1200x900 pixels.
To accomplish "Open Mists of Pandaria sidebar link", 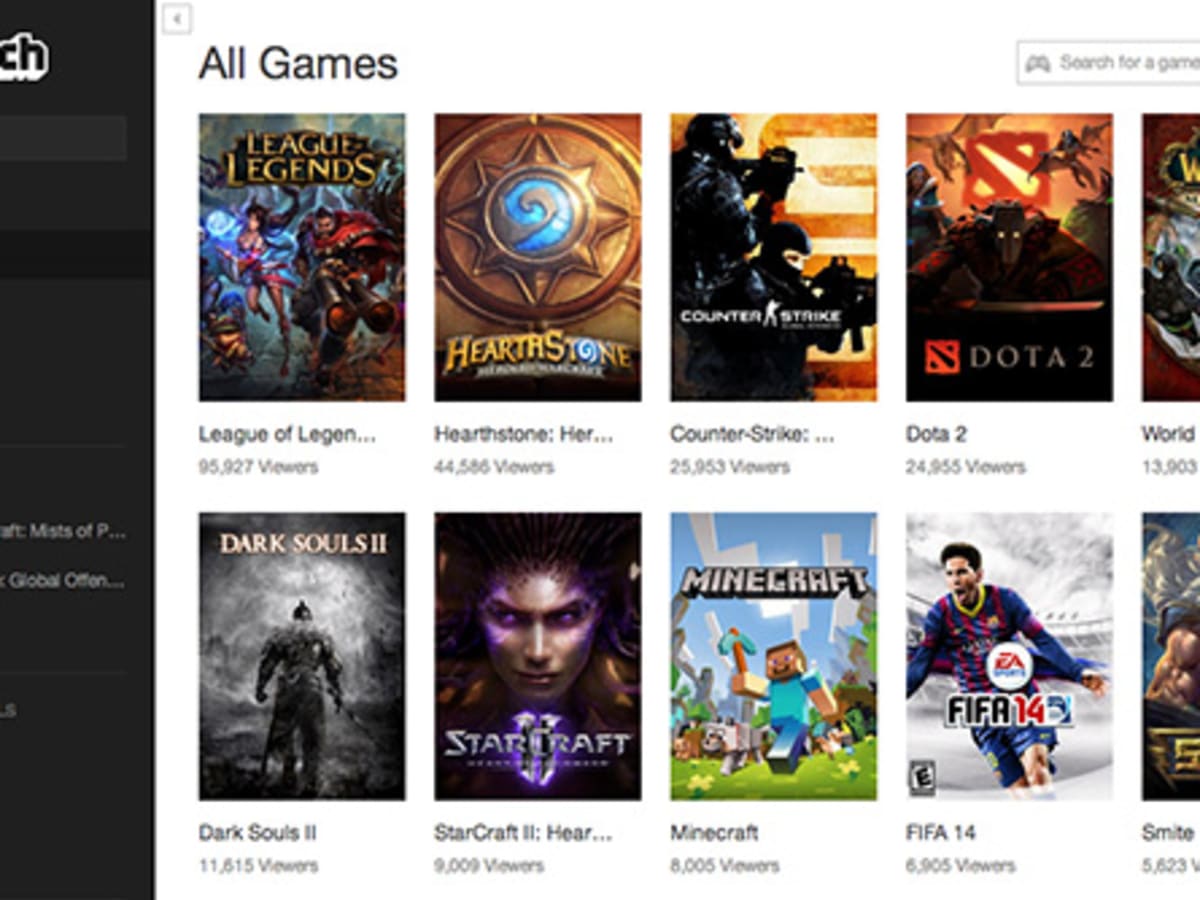I will point(63,532).
